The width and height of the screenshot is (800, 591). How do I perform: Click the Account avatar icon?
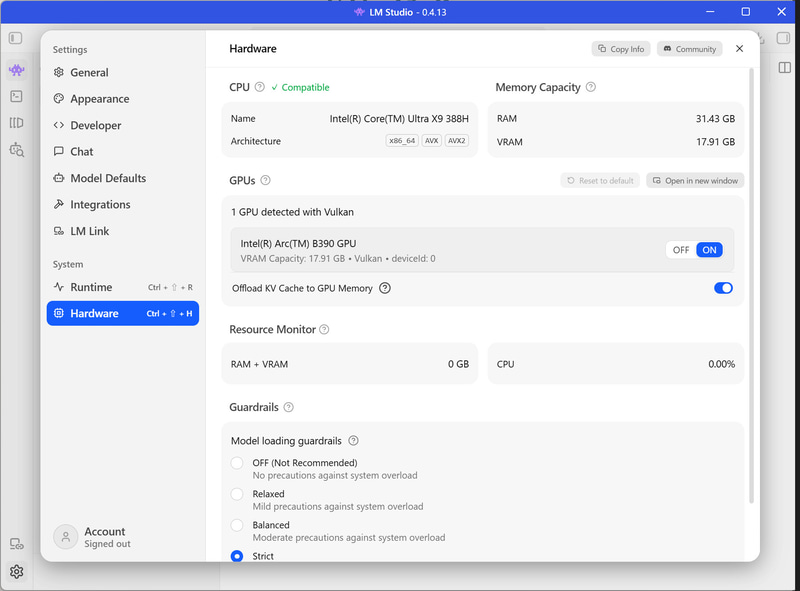(66, 537)
